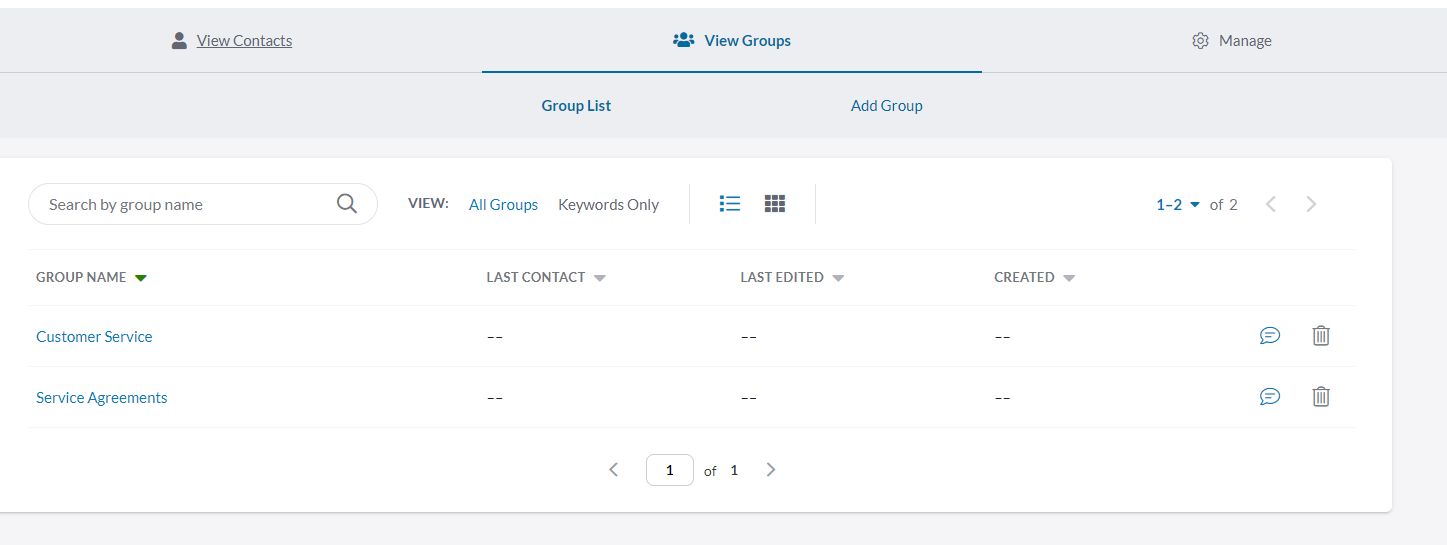Open the Manage tab

[1232, 41]
